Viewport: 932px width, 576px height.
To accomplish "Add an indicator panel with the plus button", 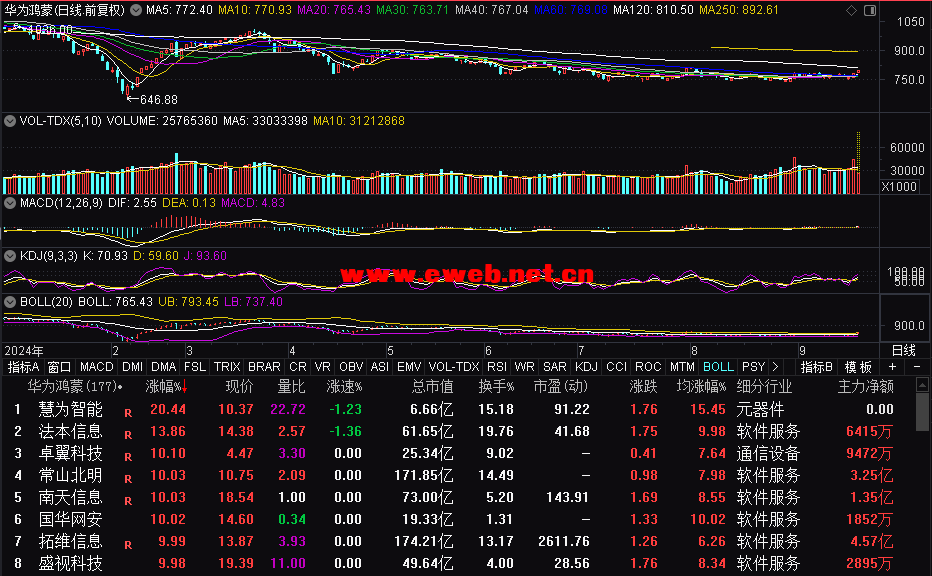I will coord(892,367).
